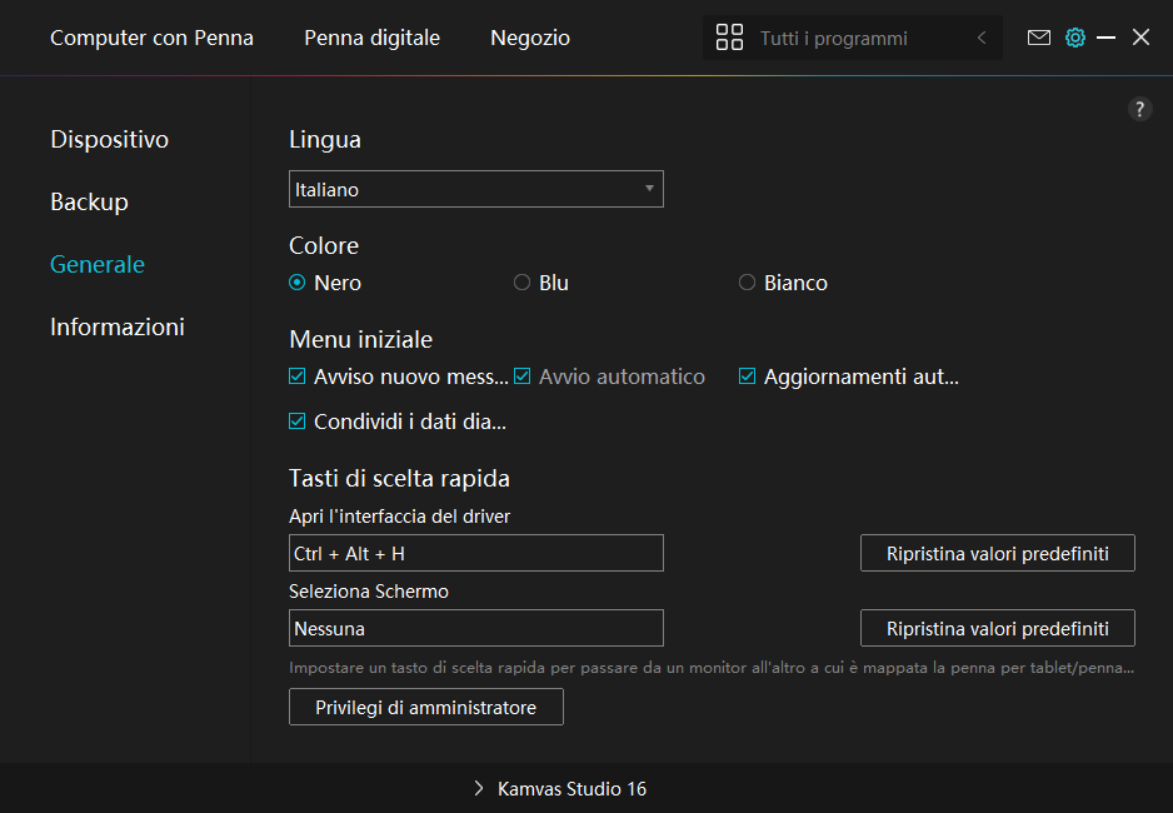Screen dimensions: 1173x813
Task: Click the Privilegi di amministratore button
Action: pos(426,707)
